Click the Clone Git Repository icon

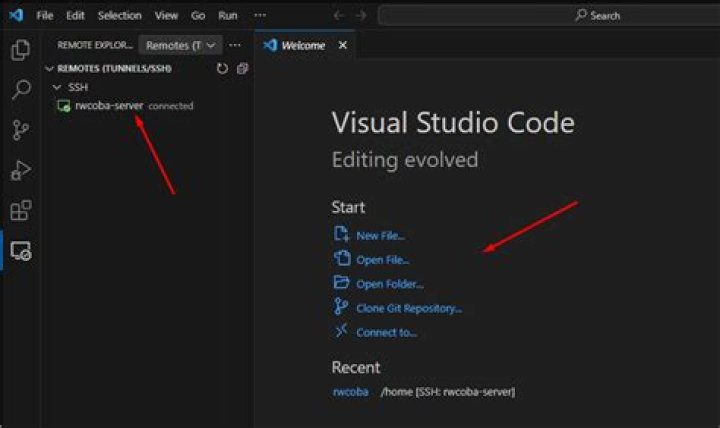341,306
